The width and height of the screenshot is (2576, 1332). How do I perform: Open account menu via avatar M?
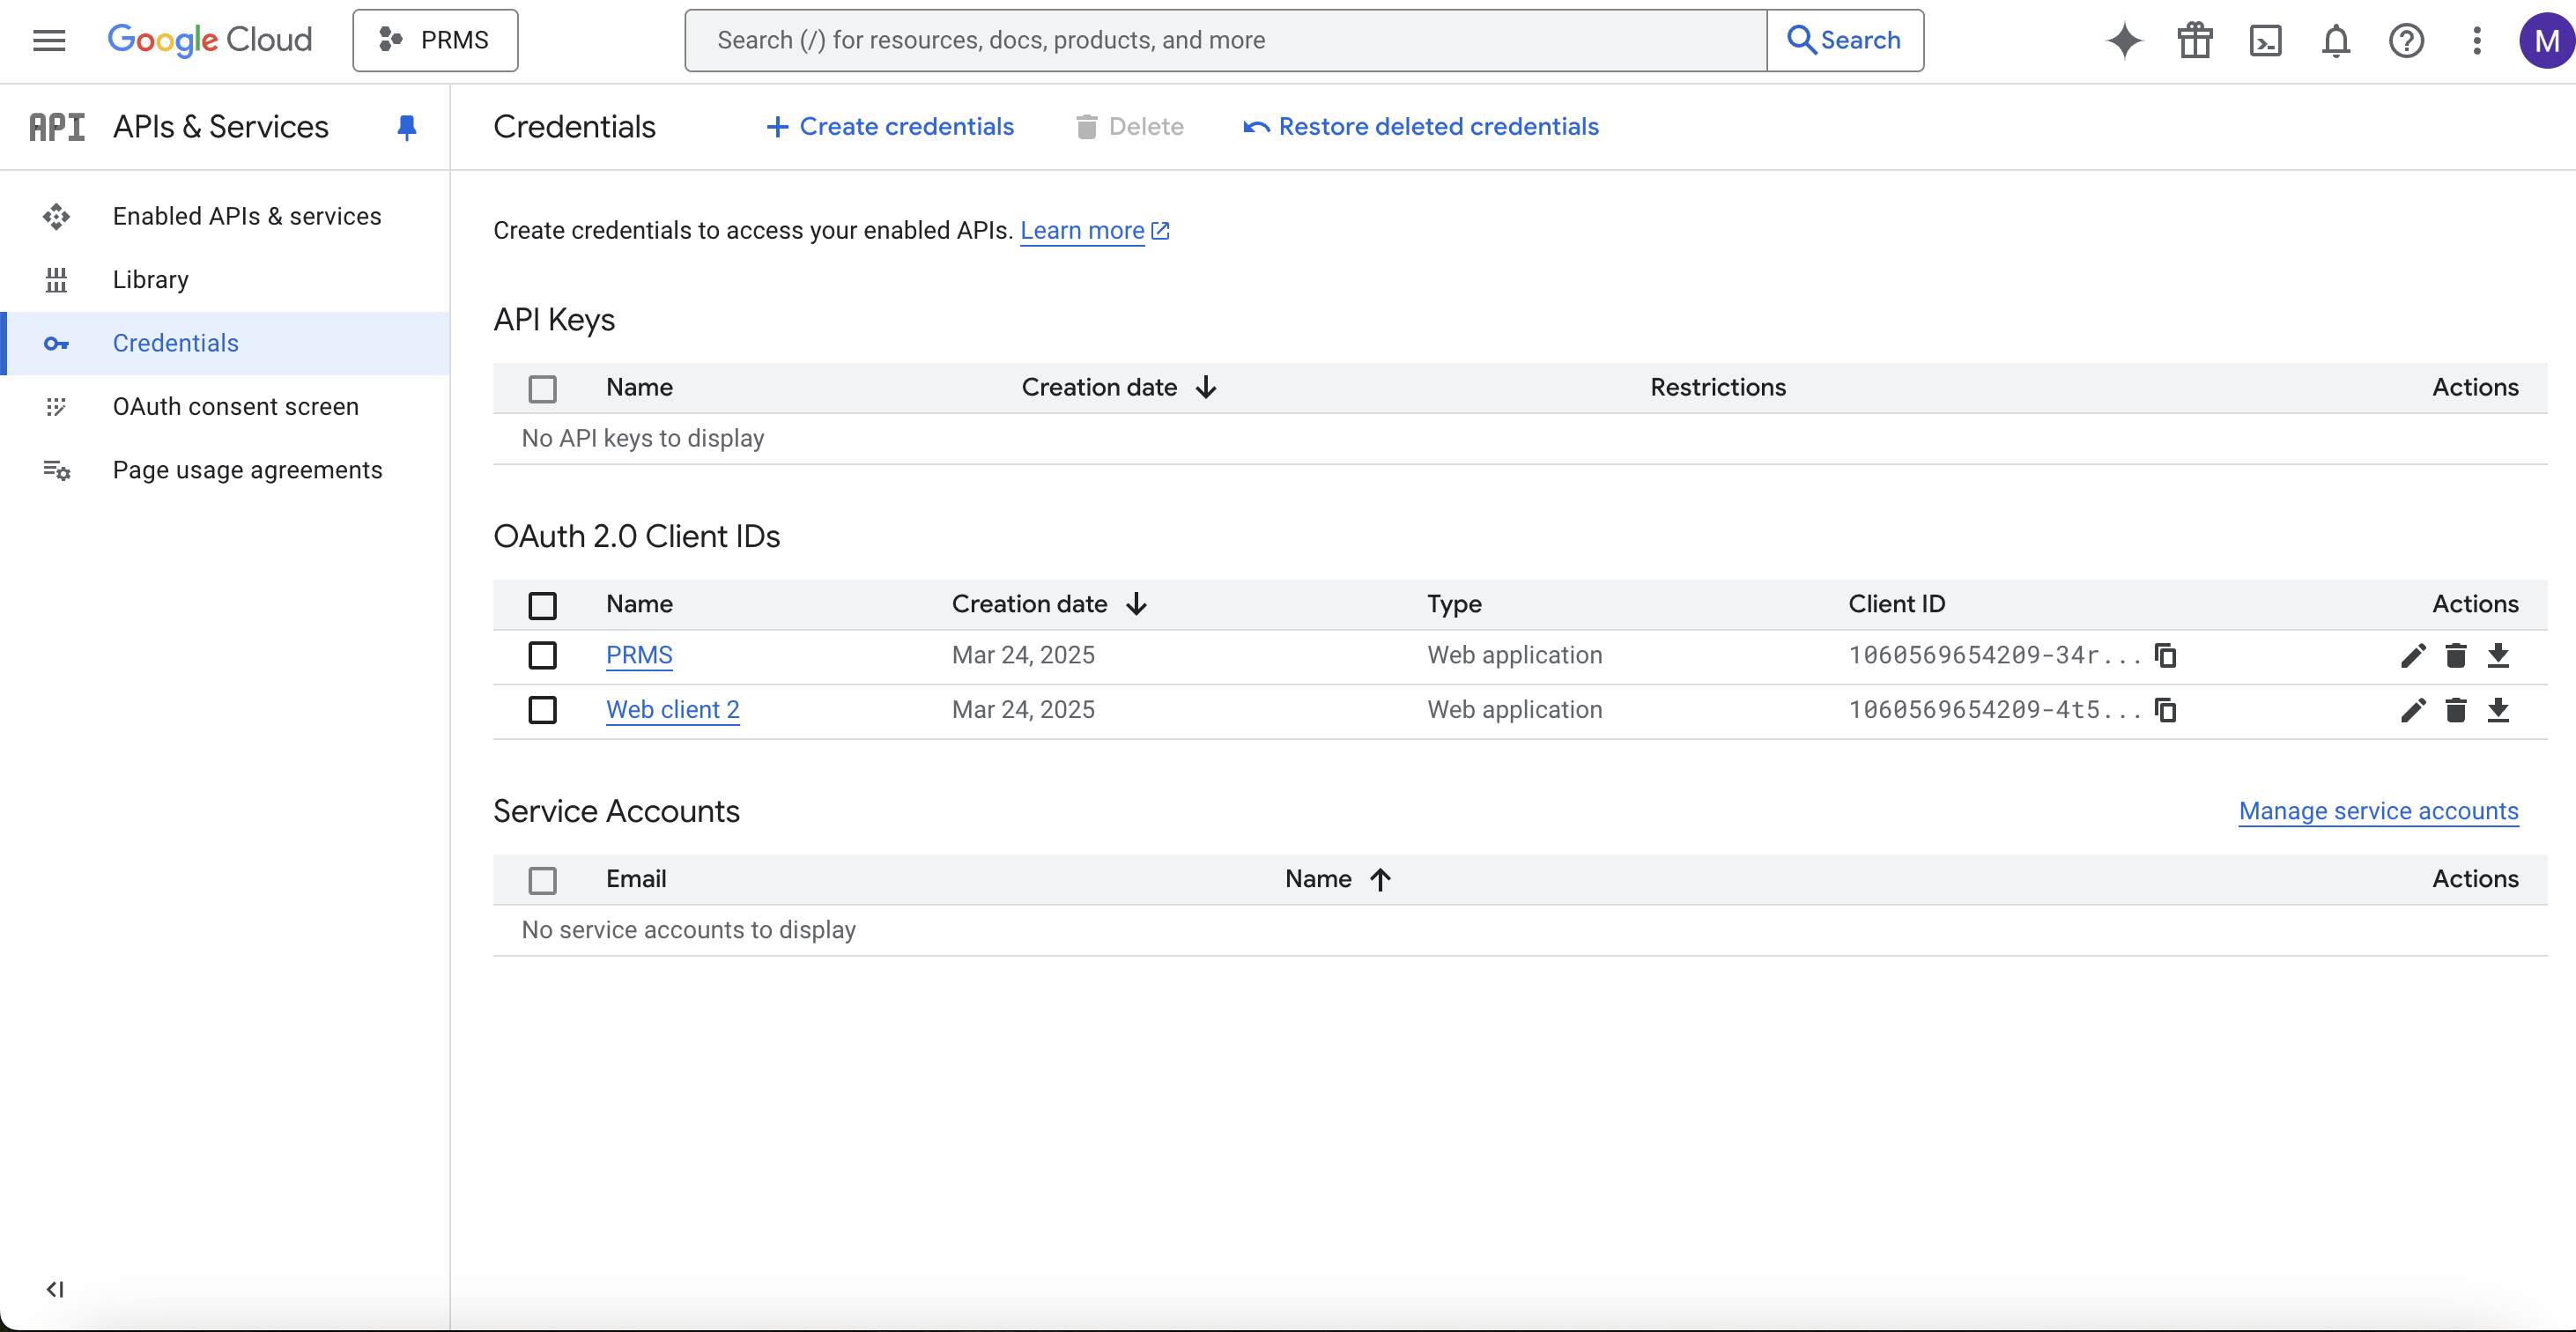pos(2545,40)
